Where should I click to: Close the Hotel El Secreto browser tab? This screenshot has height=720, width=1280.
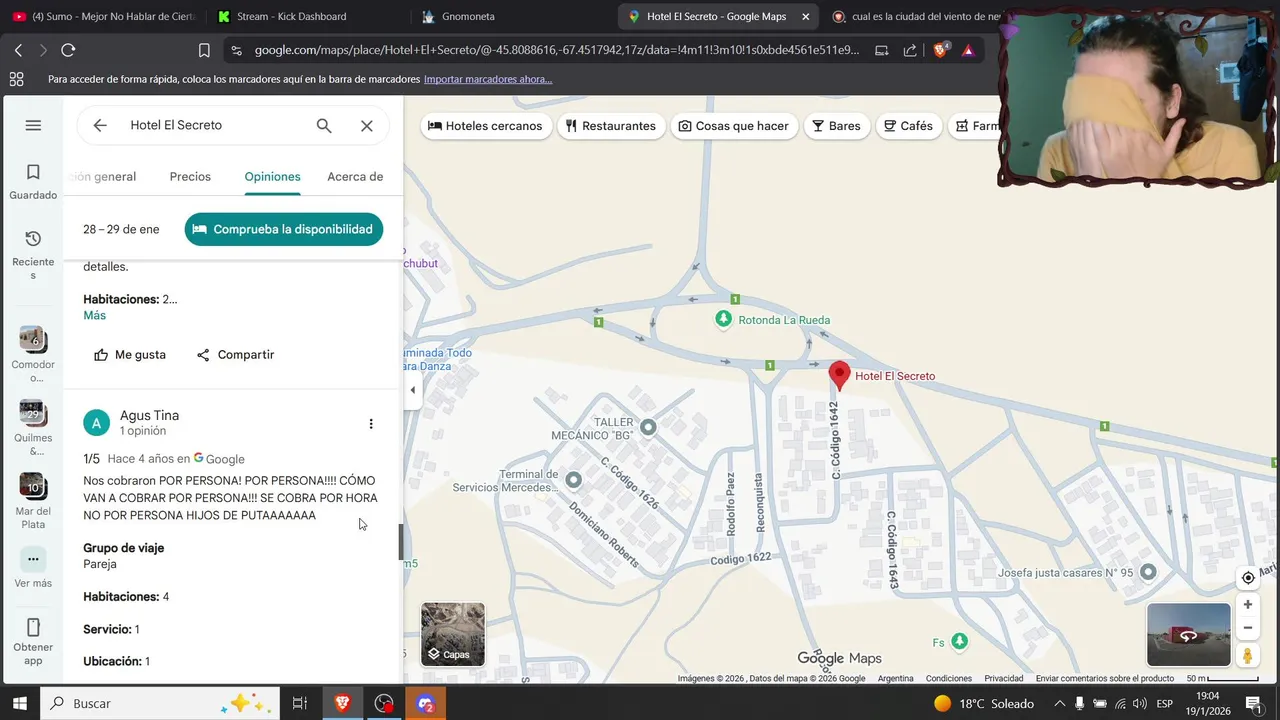[x=806, y=17]
